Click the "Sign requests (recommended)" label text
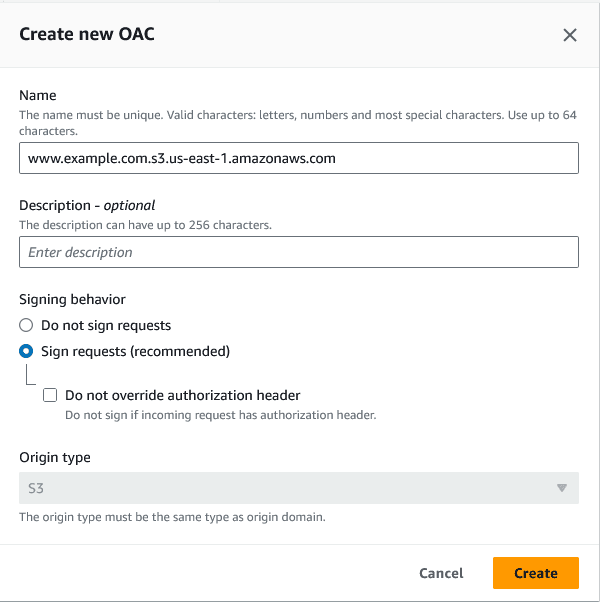This screenshot has height=602, width=600. click(x=135, y=351)
